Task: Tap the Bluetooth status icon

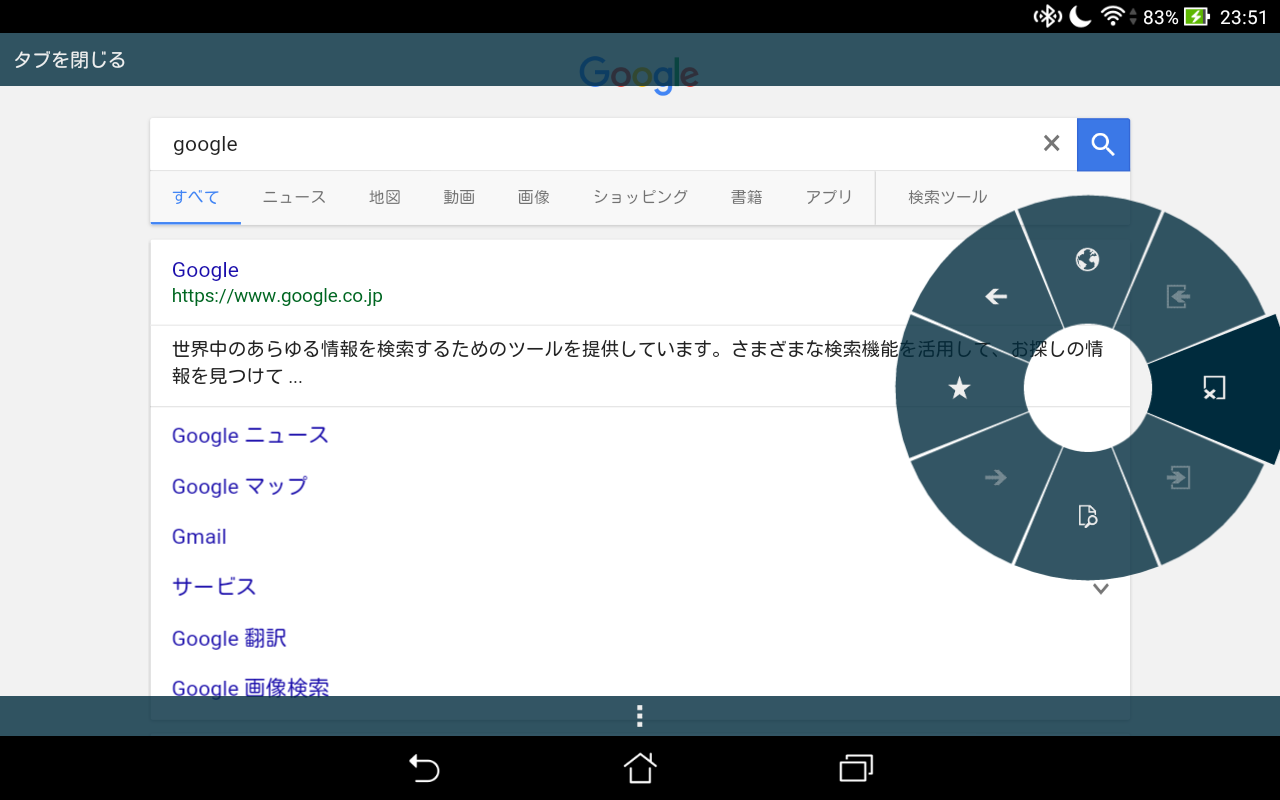Action: 1047,16
